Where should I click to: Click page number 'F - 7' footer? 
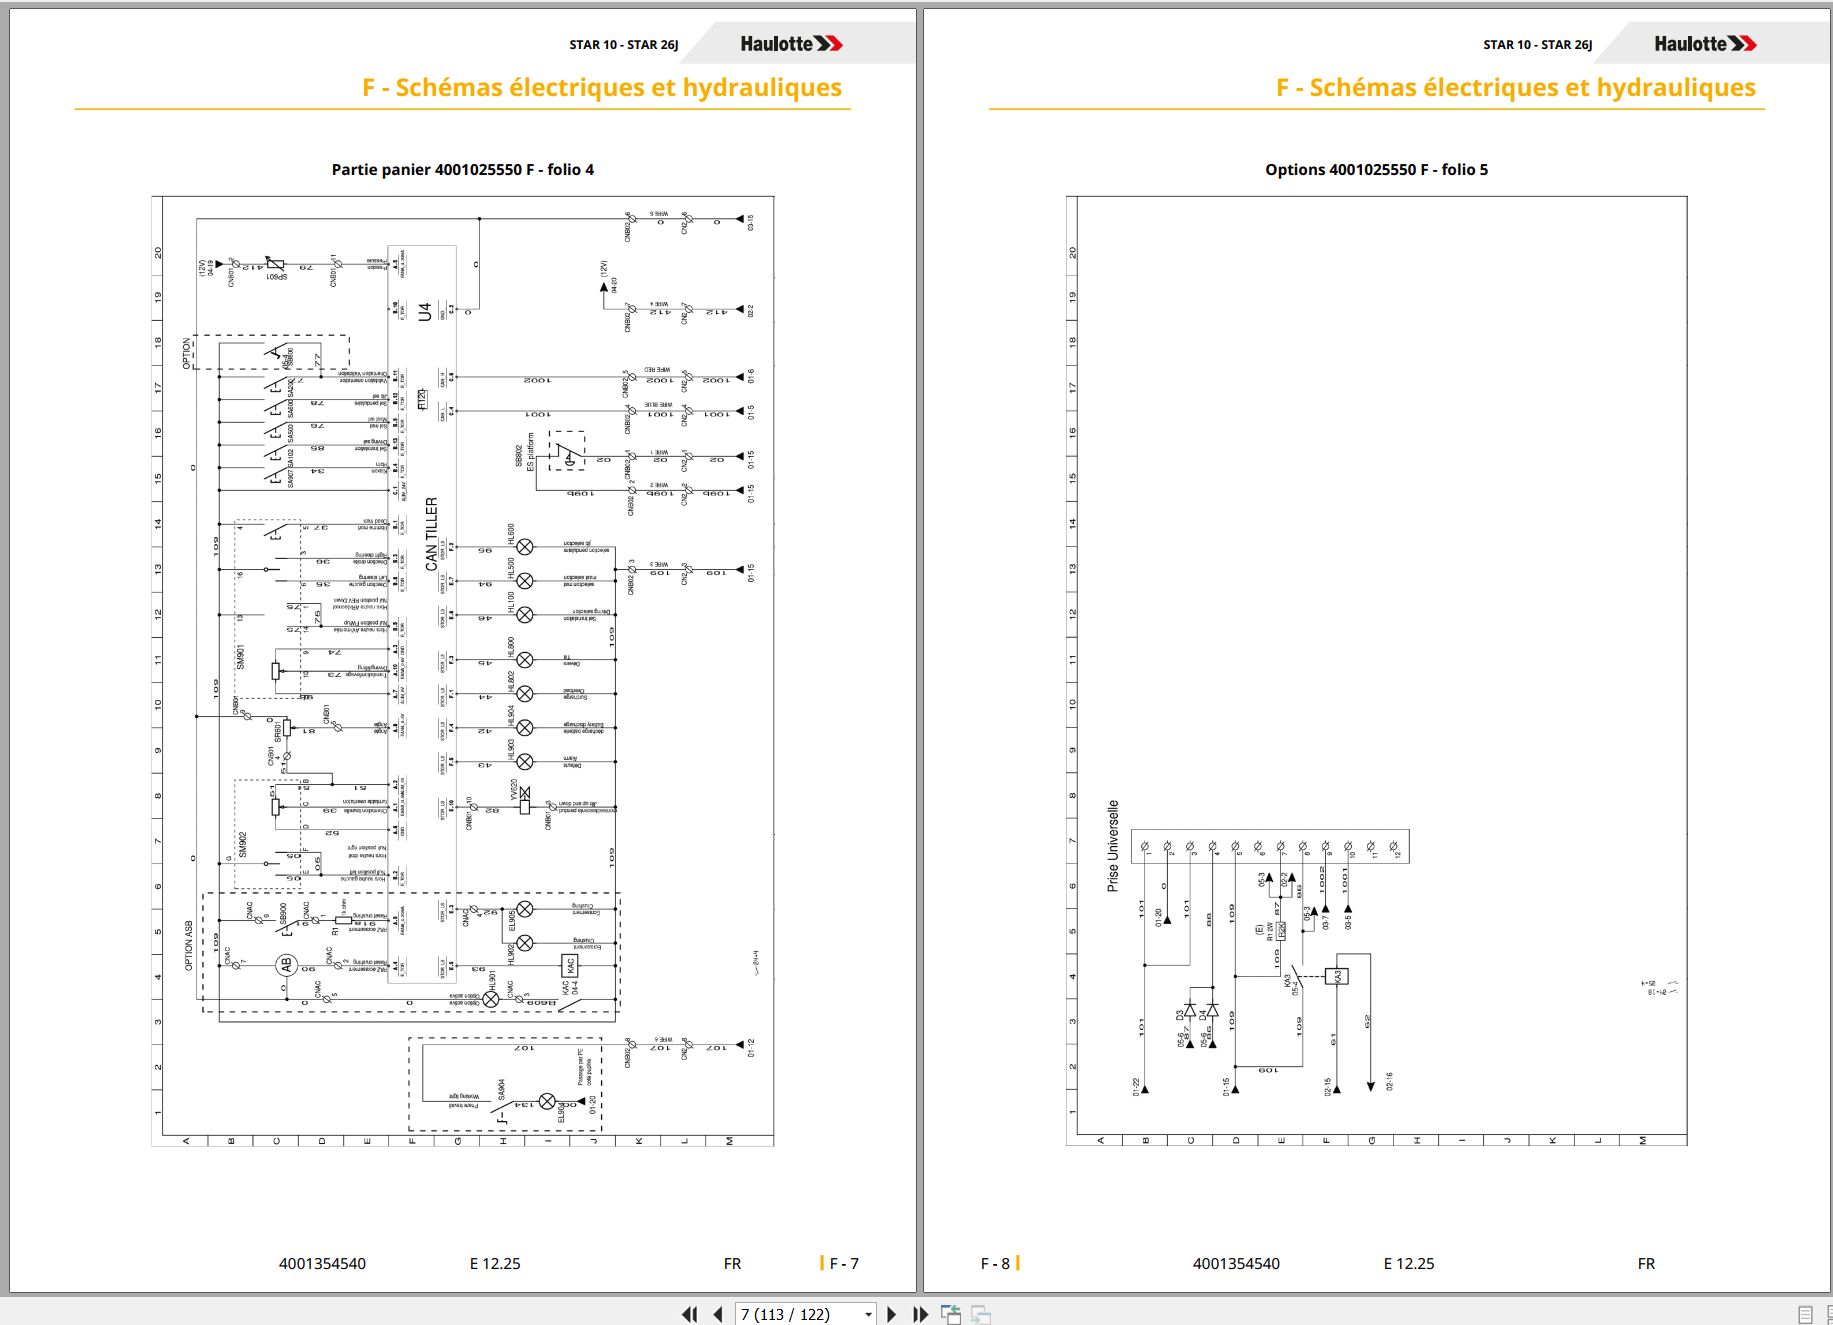(844, 1263)
